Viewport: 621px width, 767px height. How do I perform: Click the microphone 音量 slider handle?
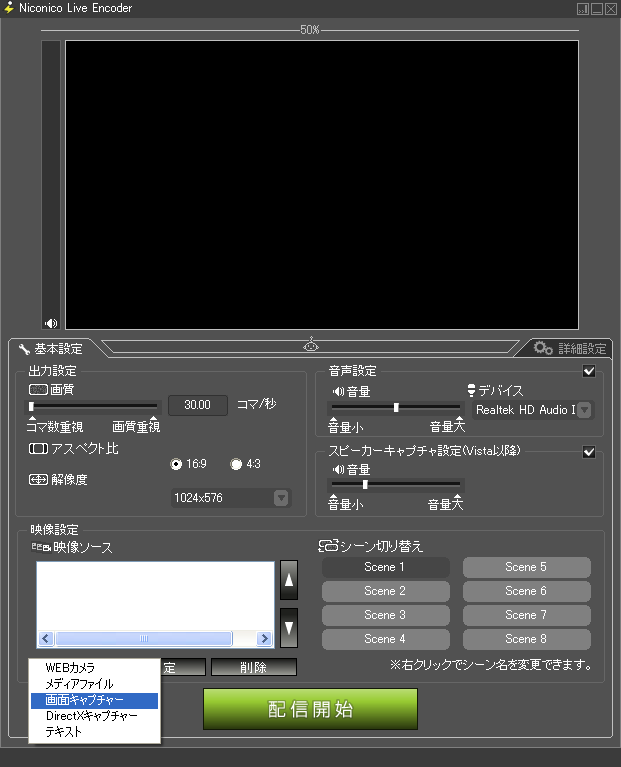click(x=396, y=407)
